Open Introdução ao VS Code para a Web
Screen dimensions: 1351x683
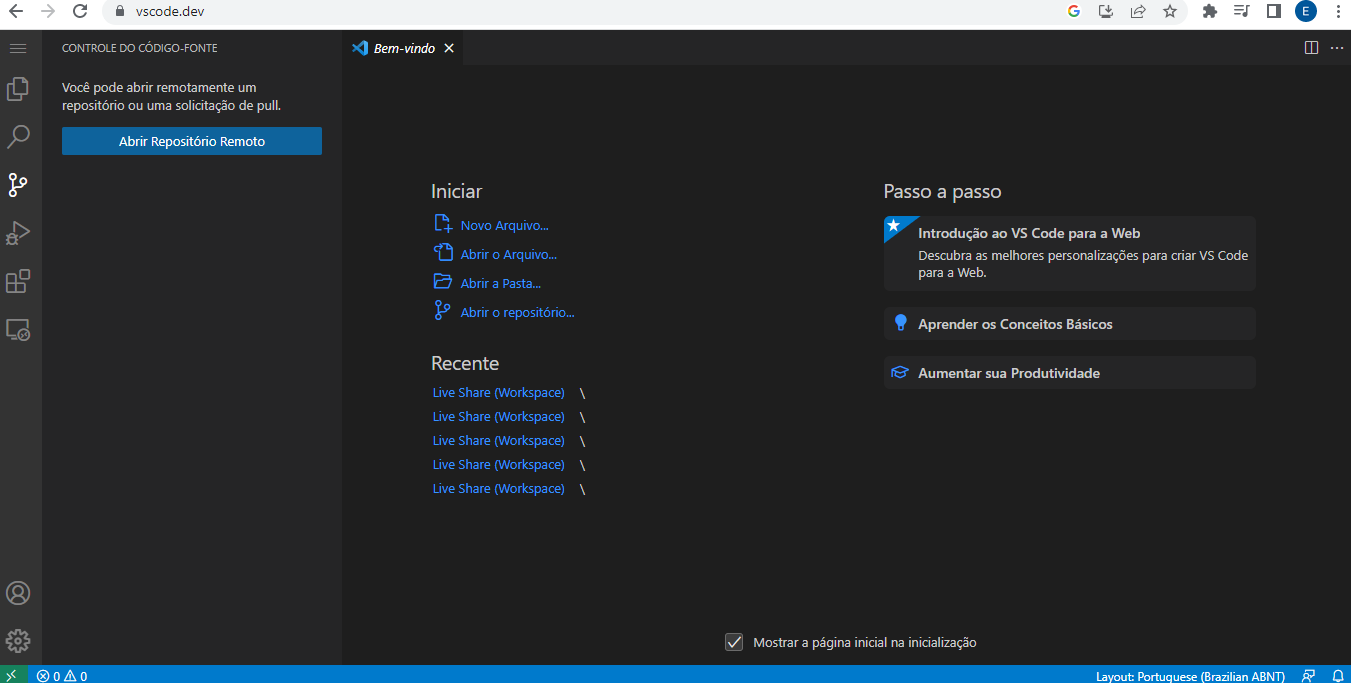[1069, 253]
